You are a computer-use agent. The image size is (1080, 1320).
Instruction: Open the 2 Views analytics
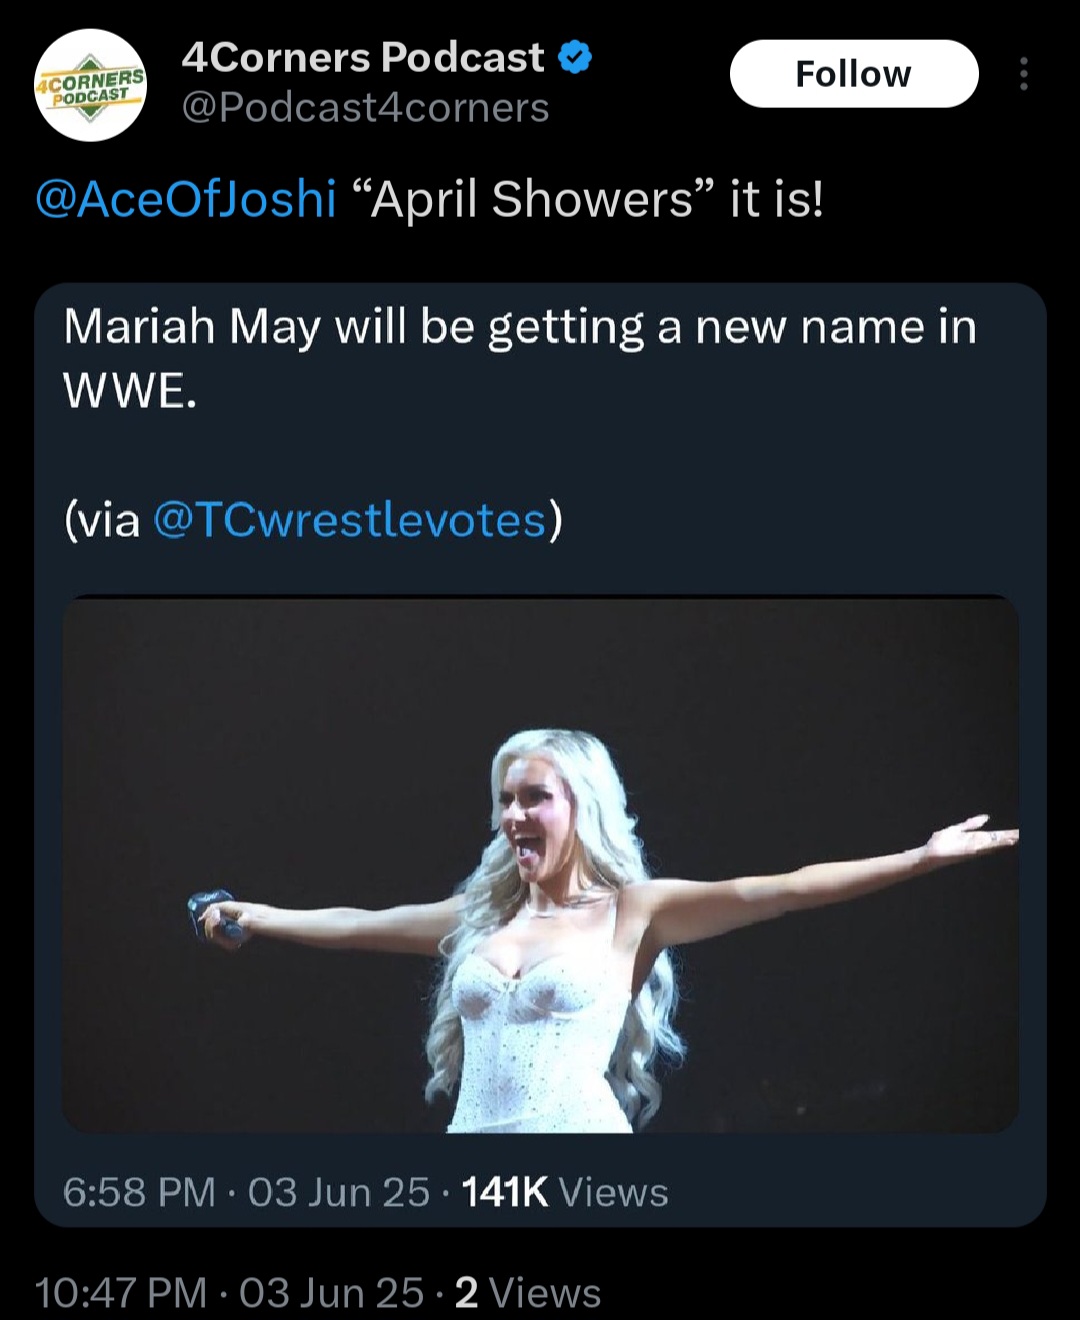coord(528,1292)
